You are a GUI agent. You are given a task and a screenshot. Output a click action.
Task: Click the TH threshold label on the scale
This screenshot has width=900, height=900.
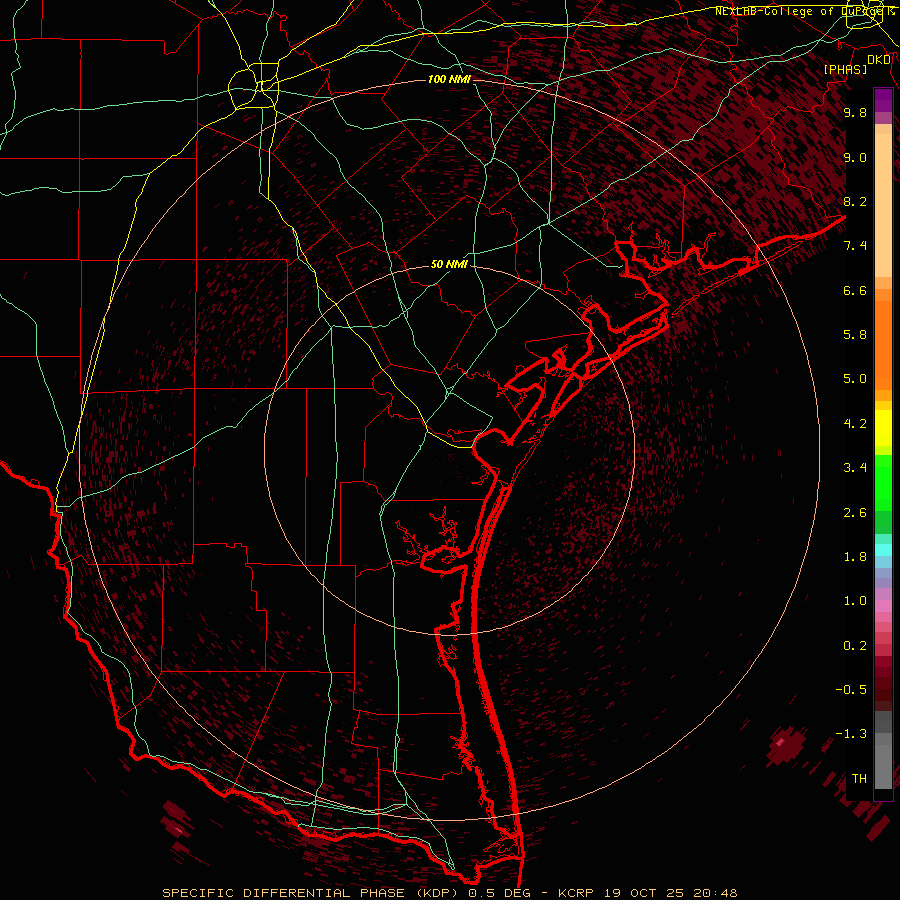(x=859, y=779)
